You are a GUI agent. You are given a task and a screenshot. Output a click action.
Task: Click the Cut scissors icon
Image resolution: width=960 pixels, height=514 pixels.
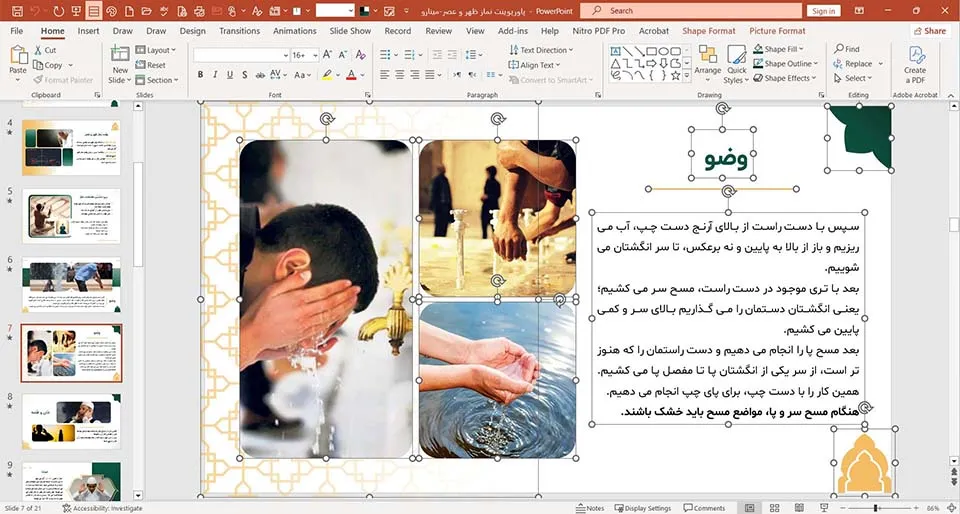pos(38,50)
